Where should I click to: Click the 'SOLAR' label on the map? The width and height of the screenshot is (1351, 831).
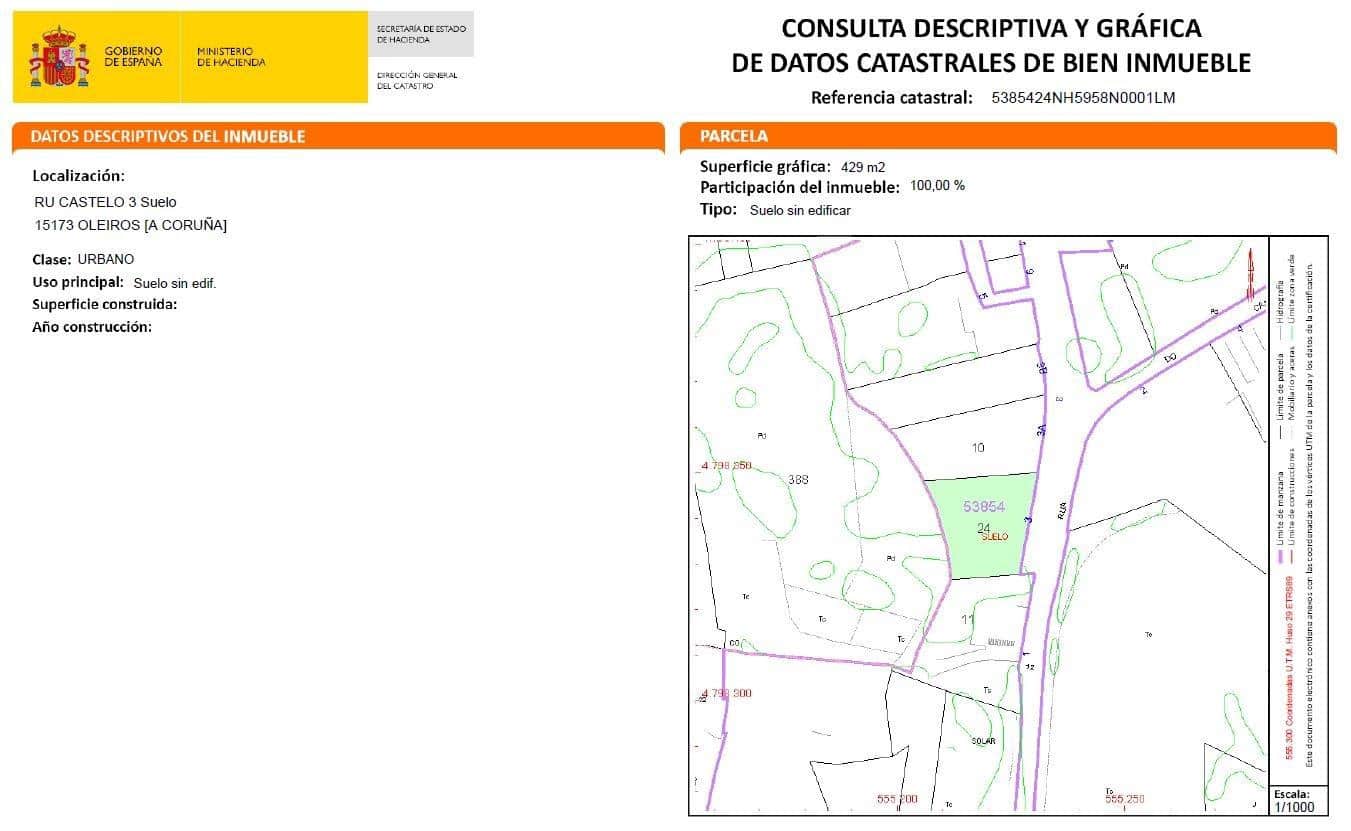[x=984, y=741]
